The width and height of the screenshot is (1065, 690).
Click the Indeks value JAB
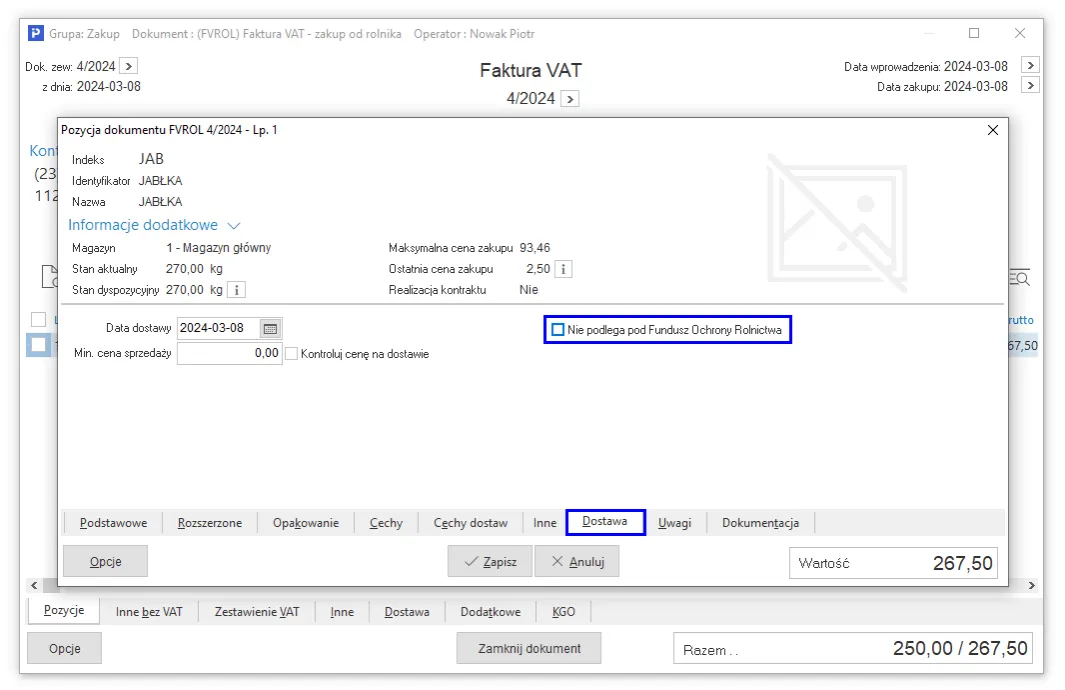151,159
